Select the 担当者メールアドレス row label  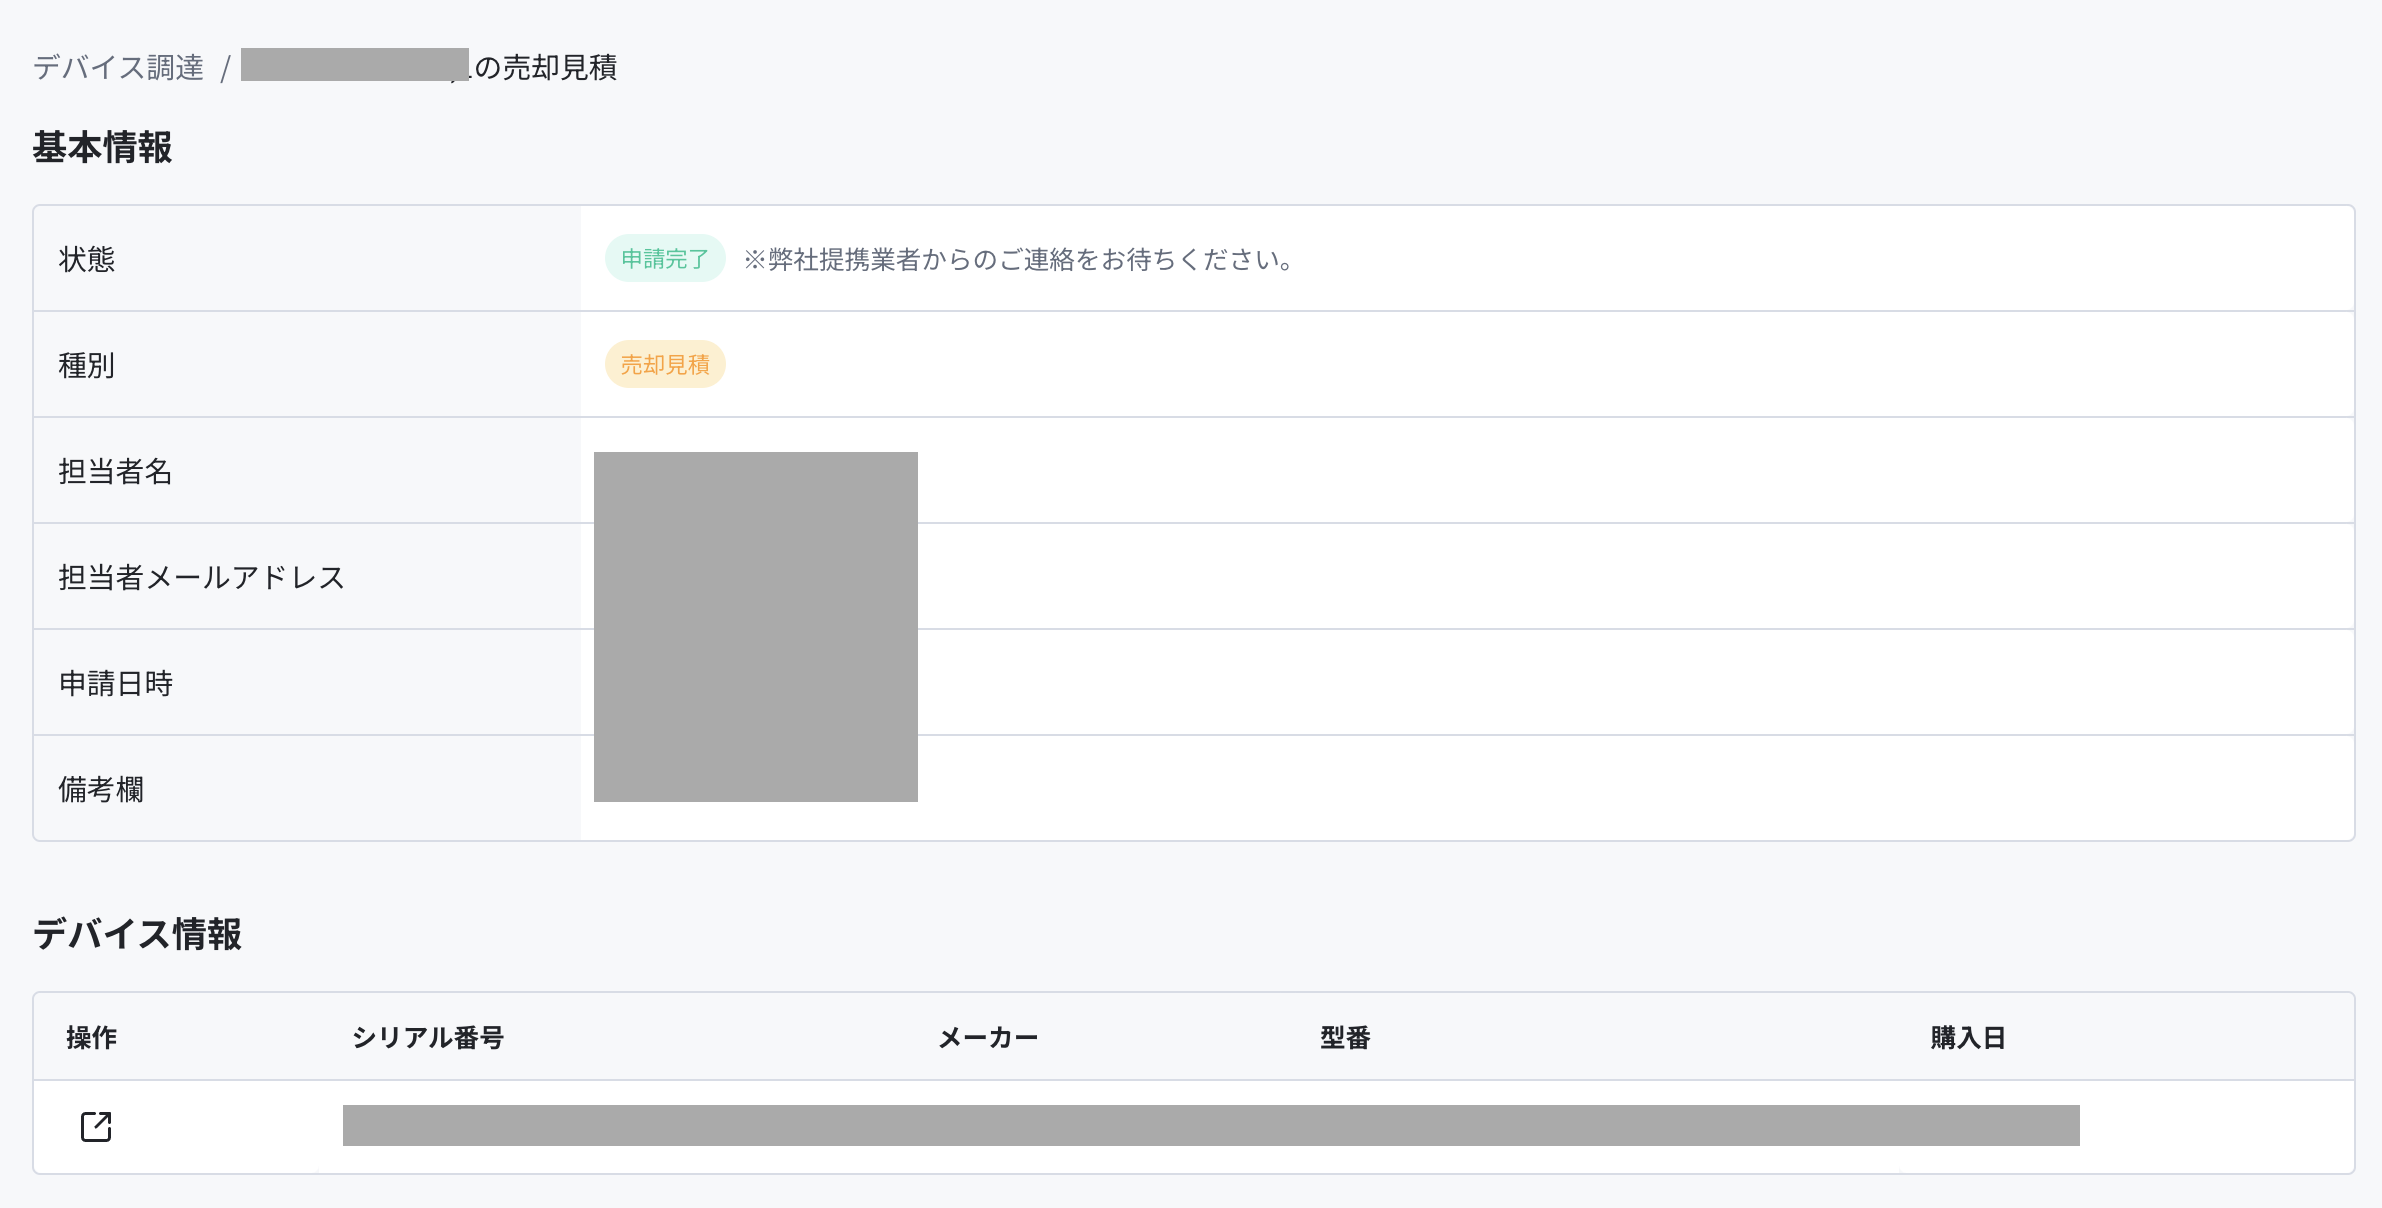(202, 577)
